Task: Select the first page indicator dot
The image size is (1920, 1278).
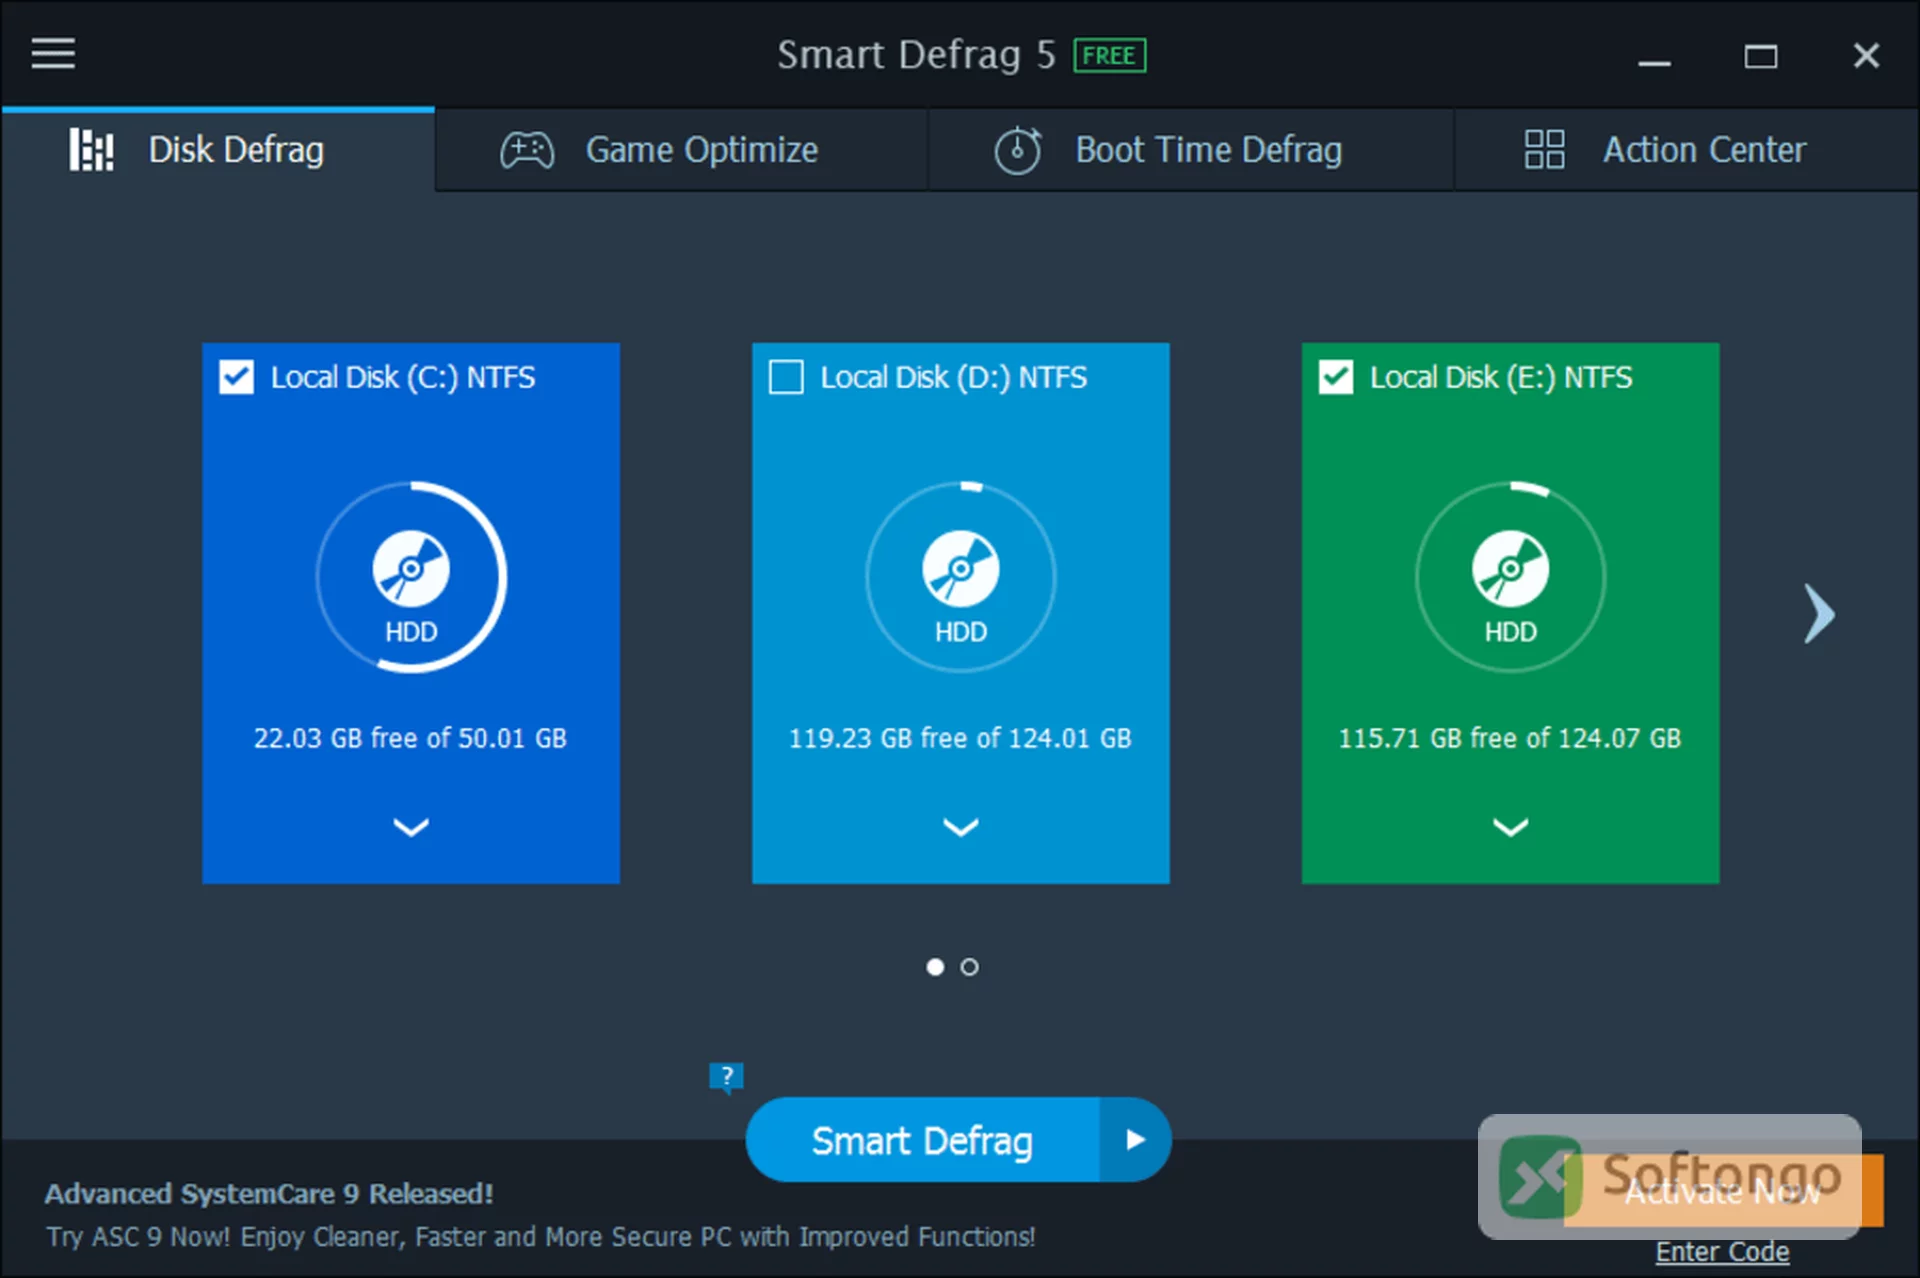Action: [935, 967]
